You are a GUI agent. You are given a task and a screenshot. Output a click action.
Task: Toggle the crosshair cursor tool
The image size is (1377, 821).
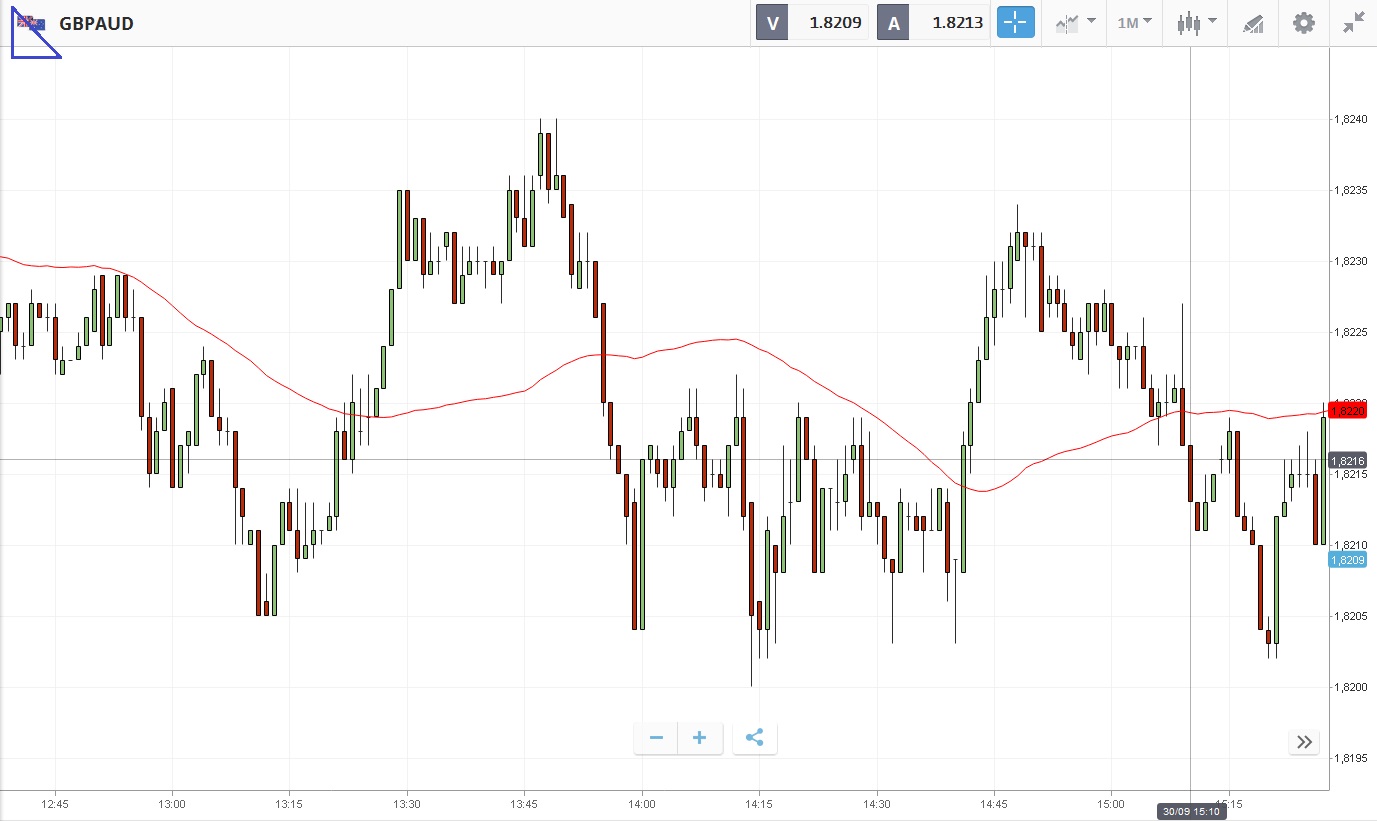coord(1015,23)
